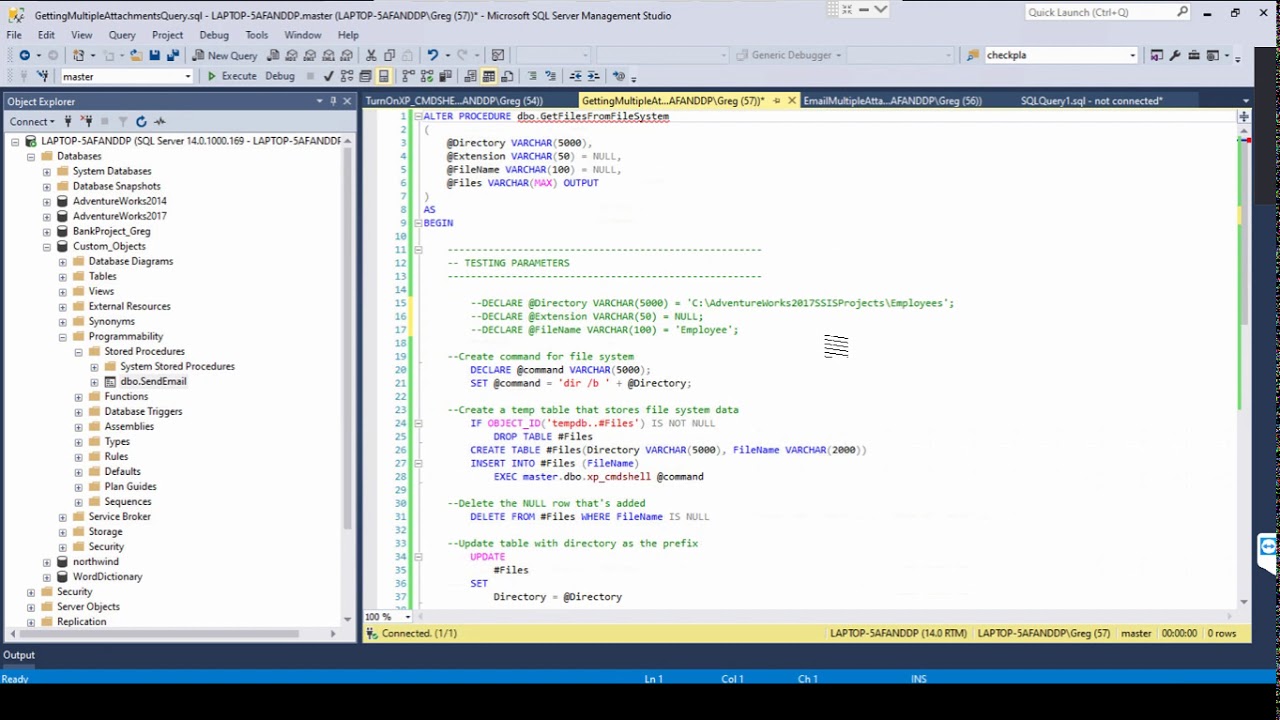The image size is (1280, 720).
Task: Click the Toolbox icon
Action: (1194, 55)
